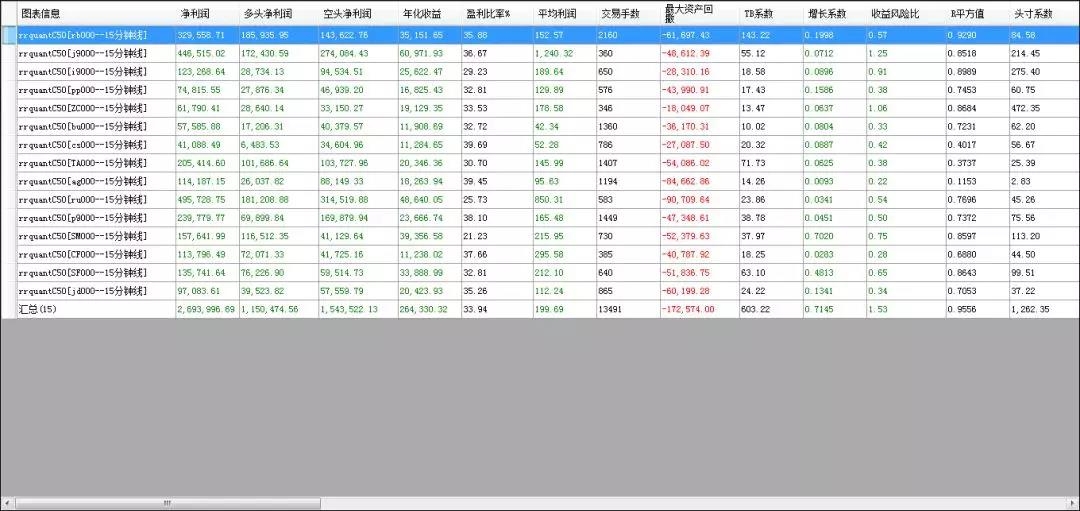Image resolution: width=1080 pixels, height=511 pixels.
Task: Sort by the 图表信息 column header
Action: 96,13
